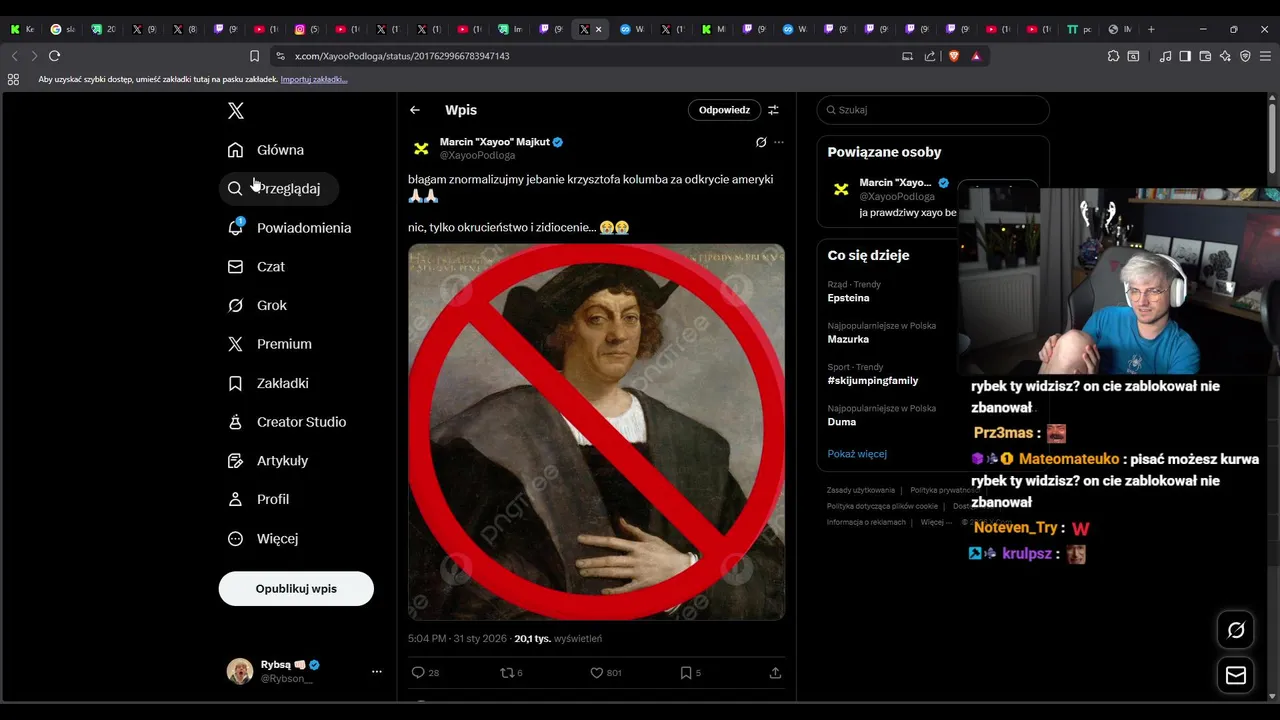Click Grok icon on the post
Viewport: 1280px width, 720px height.
(761, 142)
